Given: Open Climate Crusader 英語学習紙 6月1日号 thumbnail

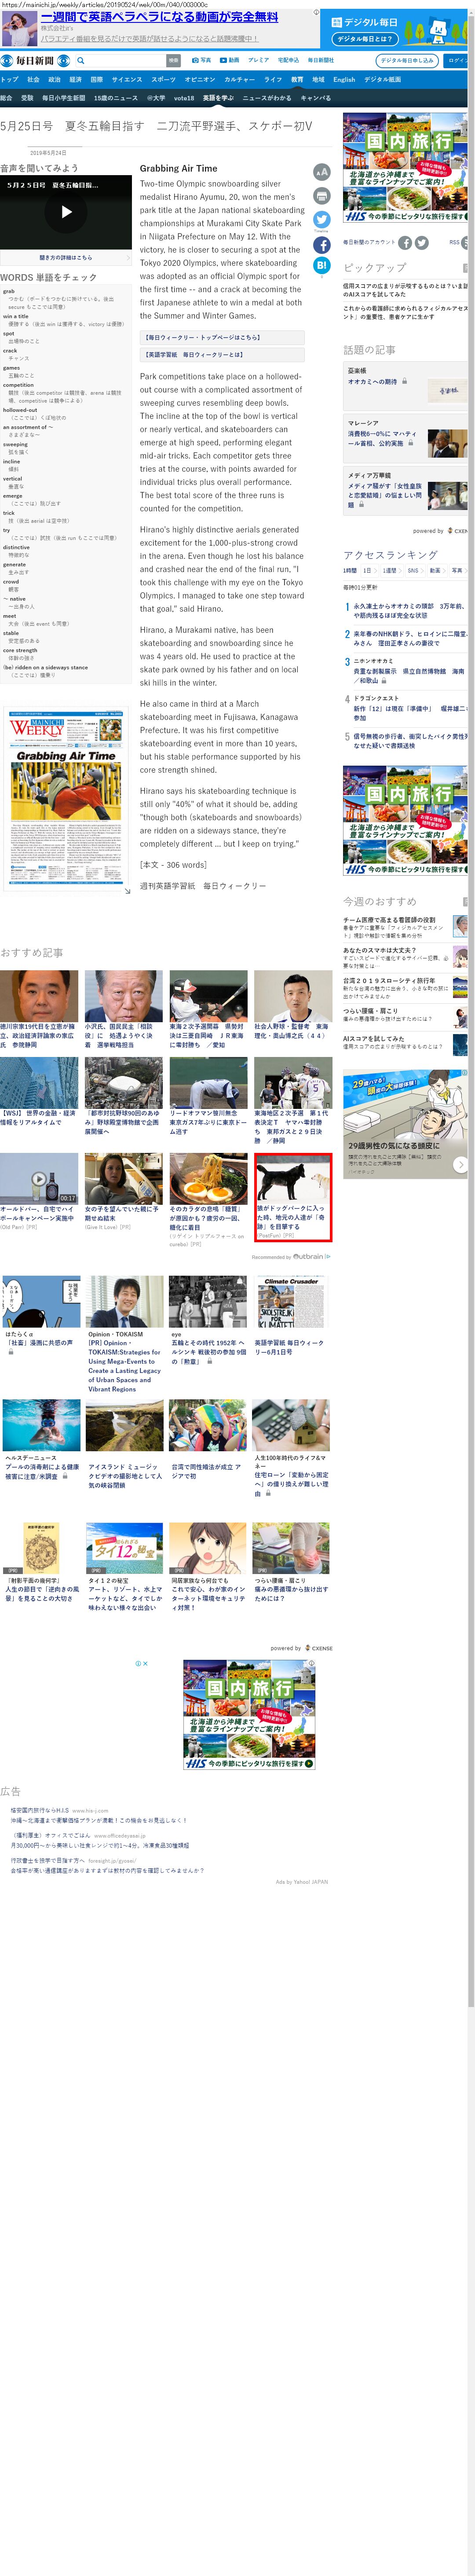Looking at the screenshot, I should pos(291,1302).
